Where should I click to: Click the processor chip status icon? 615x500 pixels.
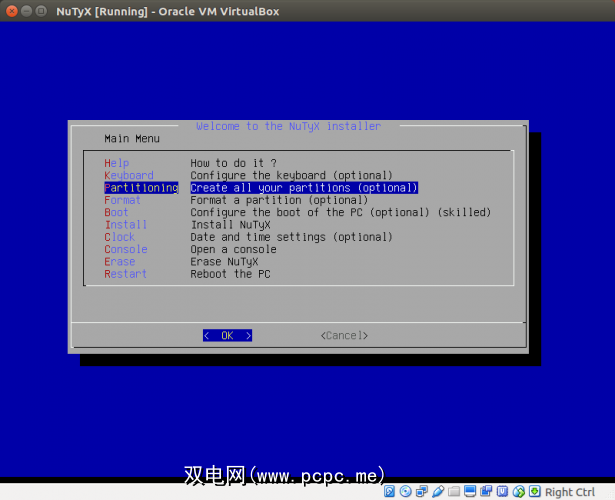503,491
